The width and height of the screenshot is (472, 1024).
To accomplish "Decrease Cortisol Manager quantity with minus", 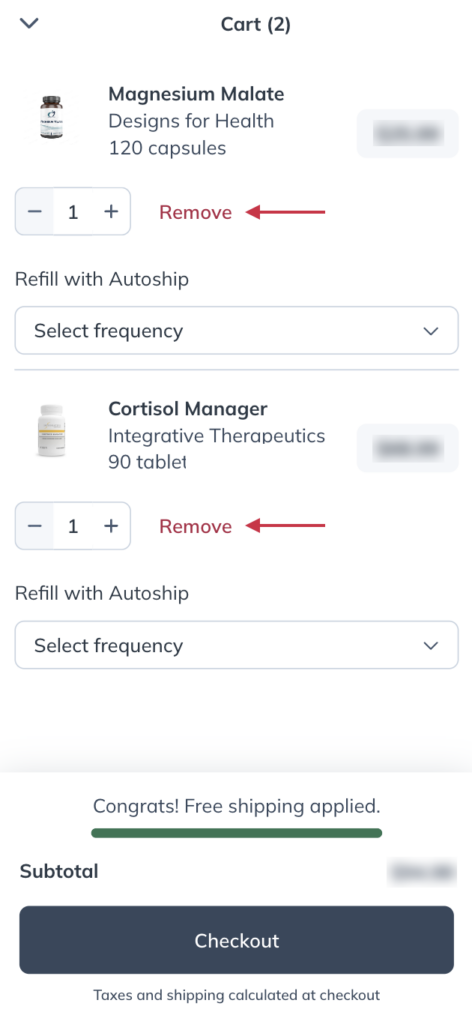I will coord(35,526).
